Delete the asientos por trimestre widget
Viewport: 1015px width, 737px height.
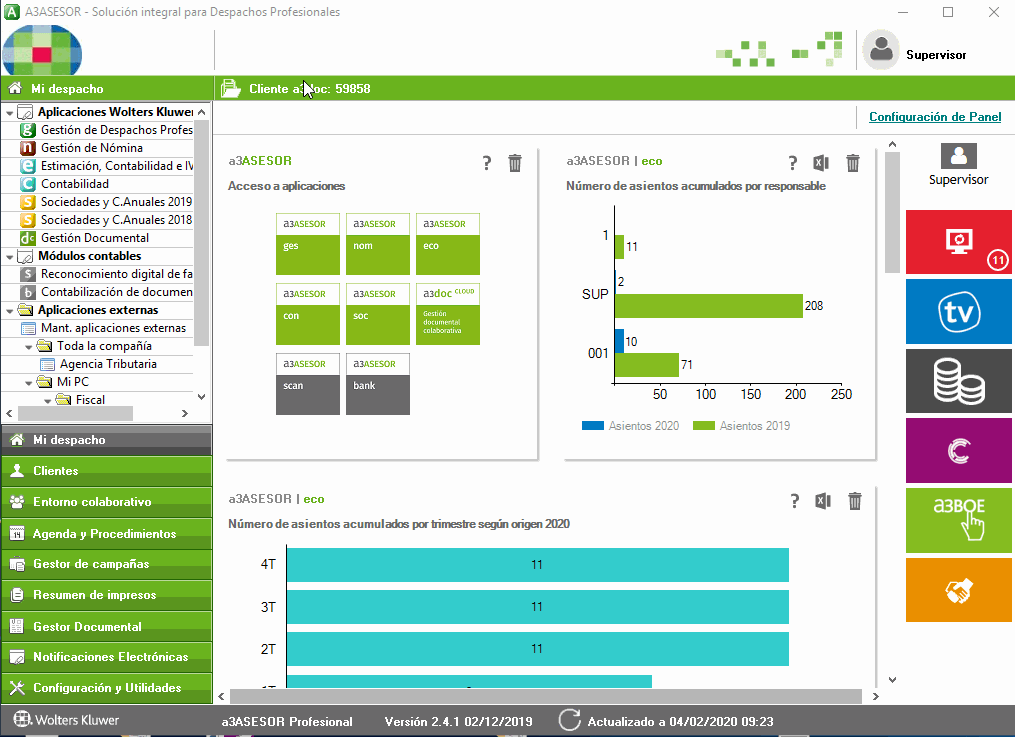pyautogui.click(x=855, y=501)
